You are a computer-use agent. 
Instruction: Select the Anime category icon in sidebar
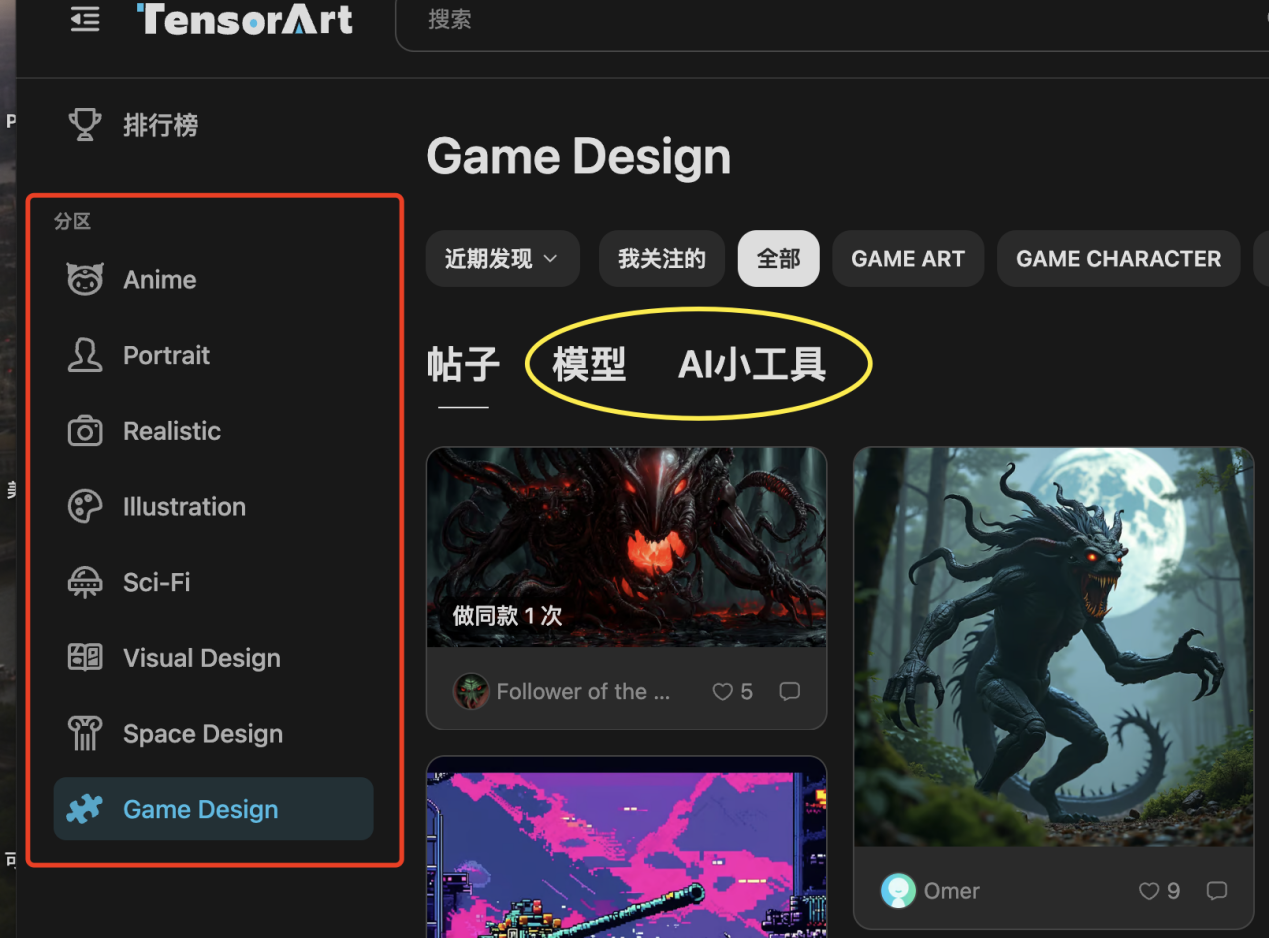click(84, 279)
